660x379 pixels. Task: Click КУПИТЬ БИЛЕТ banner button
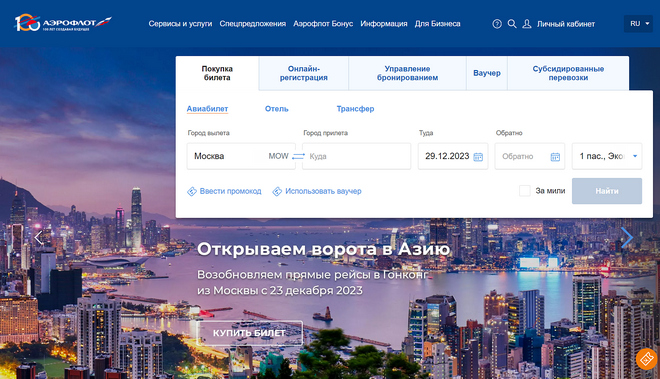(249, 333)
